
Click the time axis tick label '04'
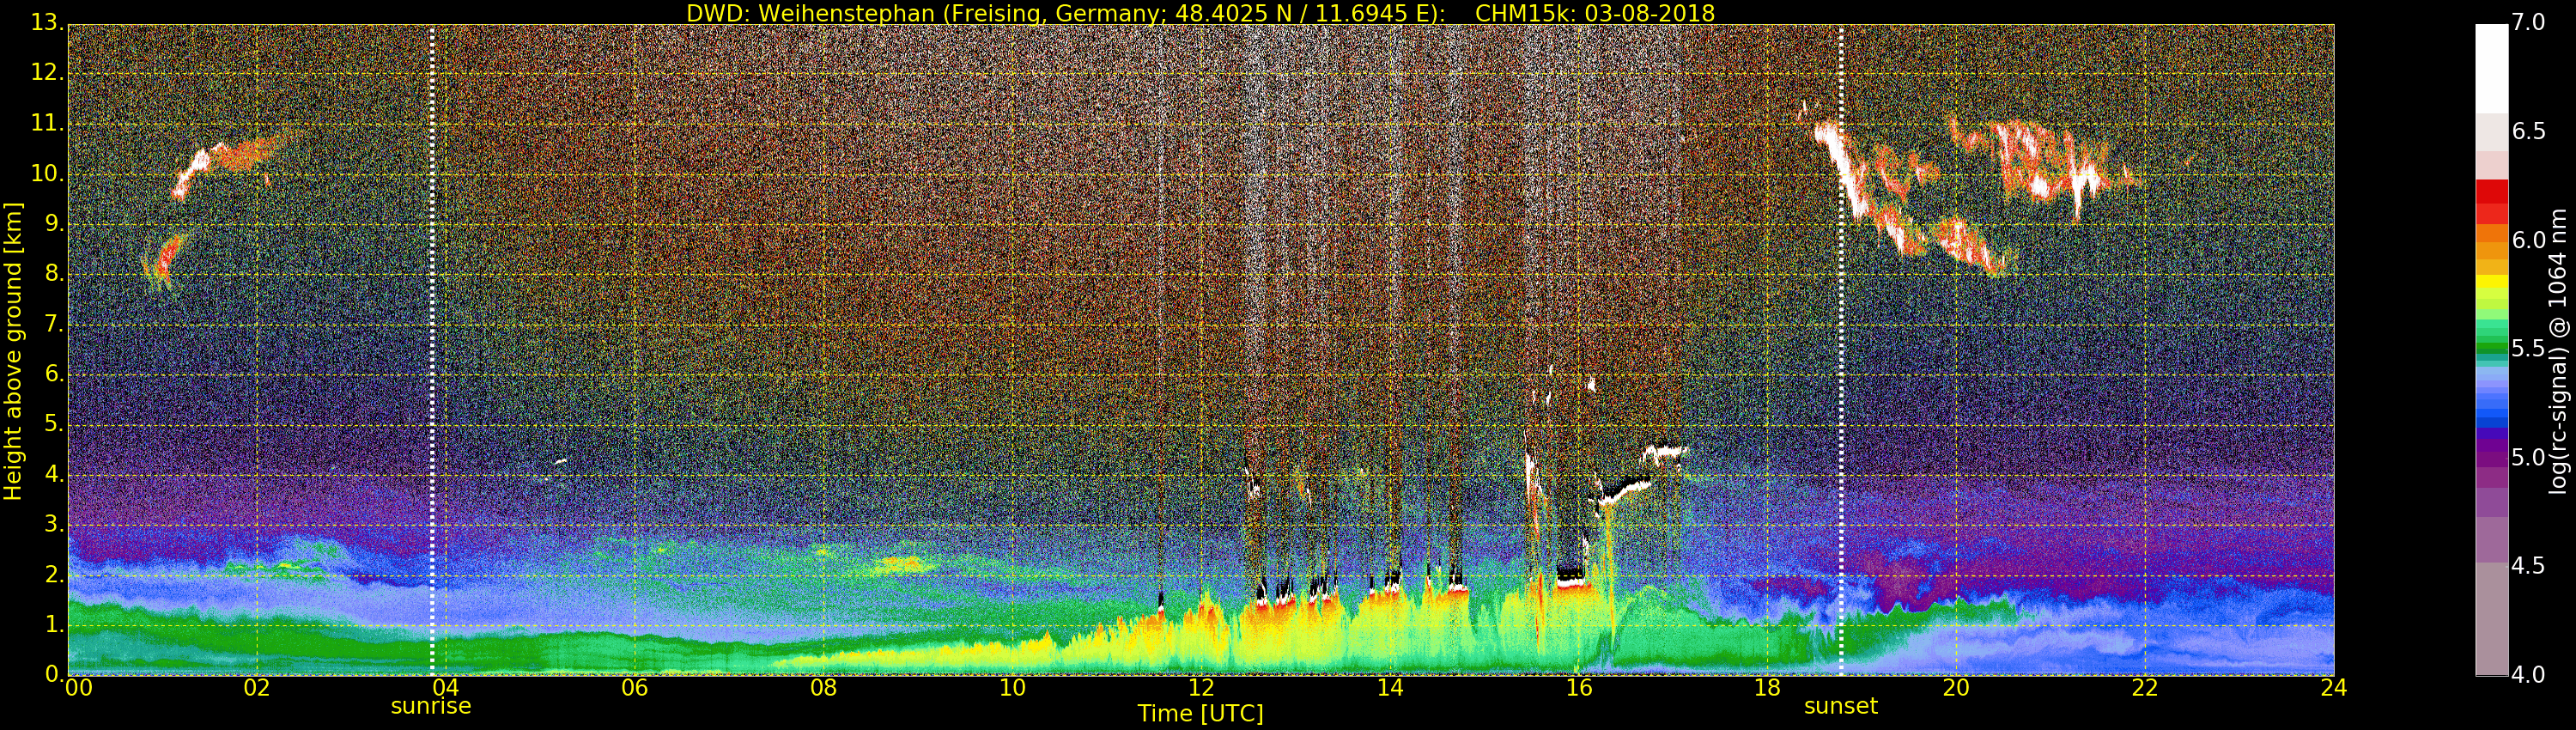point(445,687)
